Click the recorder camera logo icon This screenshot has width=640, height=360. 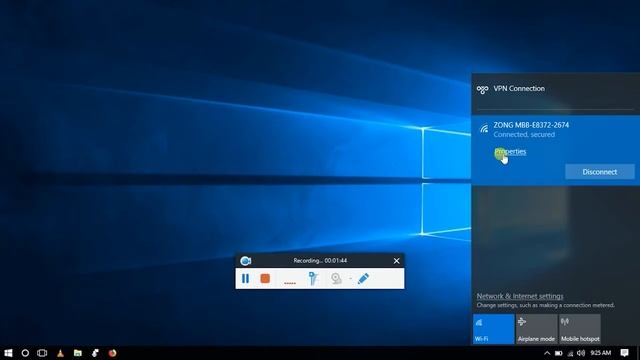coord(245,261)
